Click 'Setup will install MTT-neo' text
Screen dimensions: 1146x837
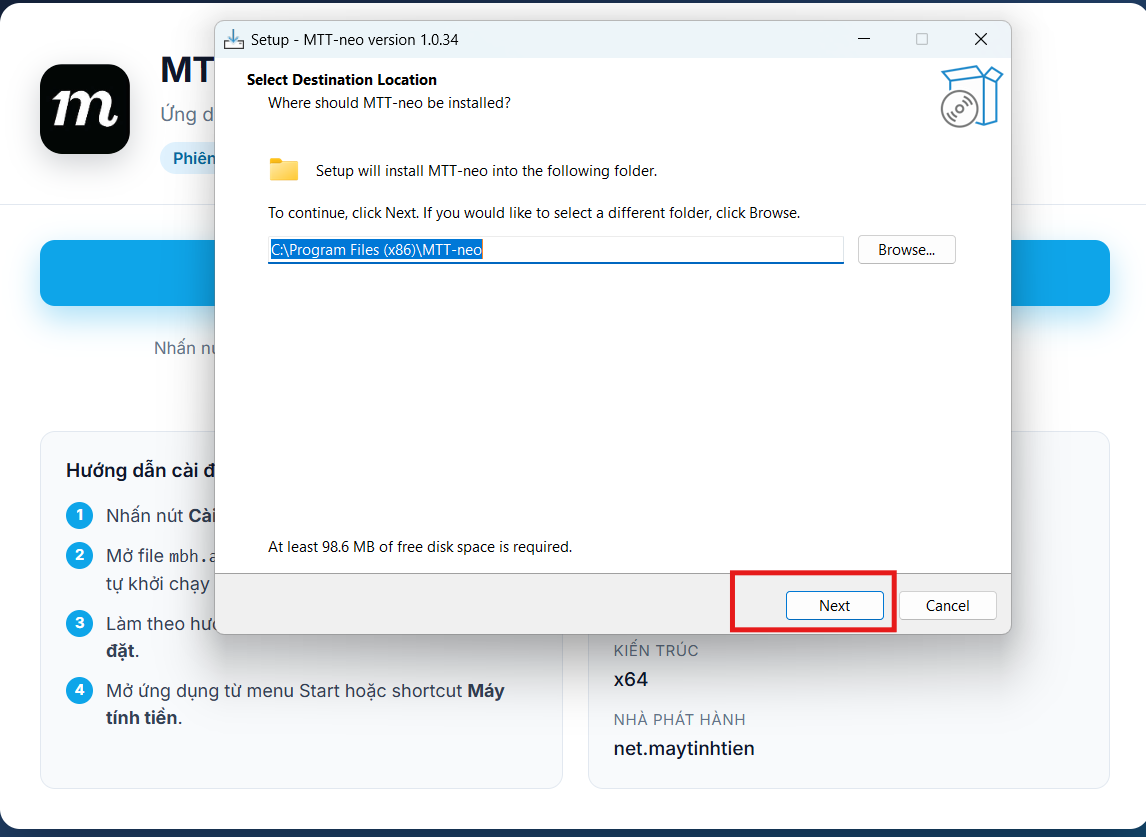pyautogui.click(x=486, y=171)
